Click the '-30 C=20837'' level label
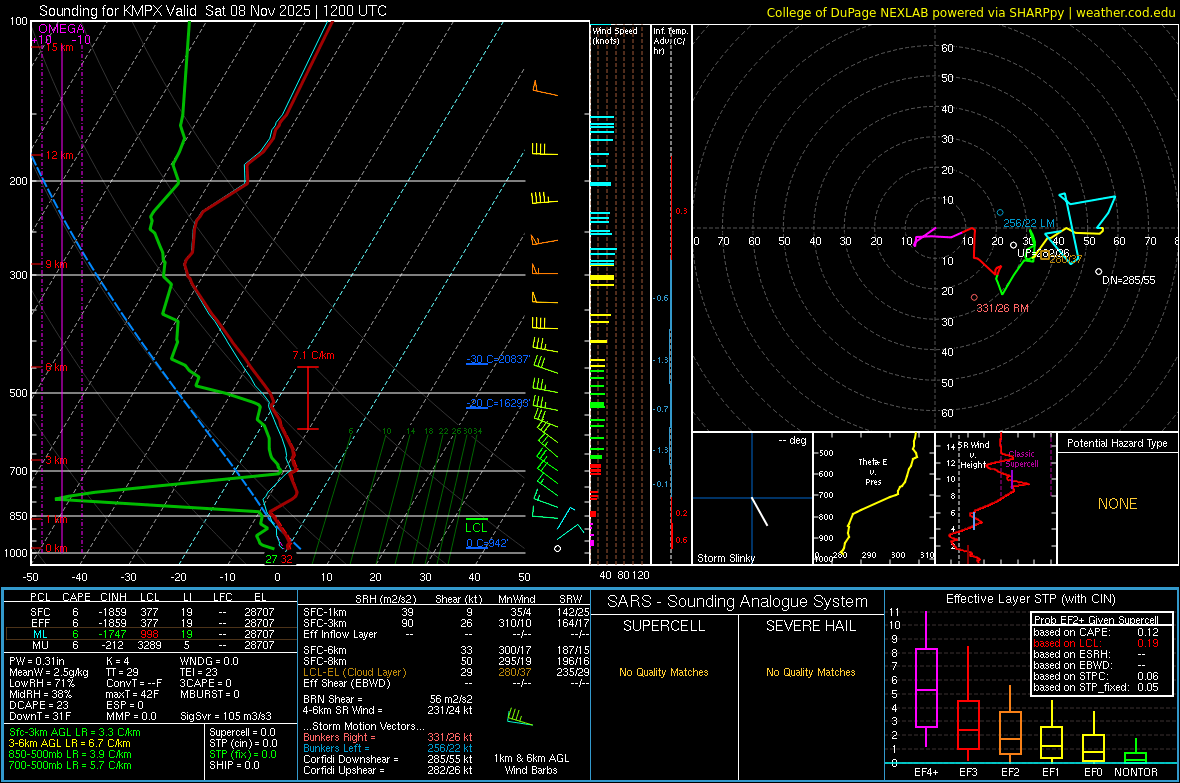Image resolution: width=1180 pixels, height=783 pixels. click(498, 359)
